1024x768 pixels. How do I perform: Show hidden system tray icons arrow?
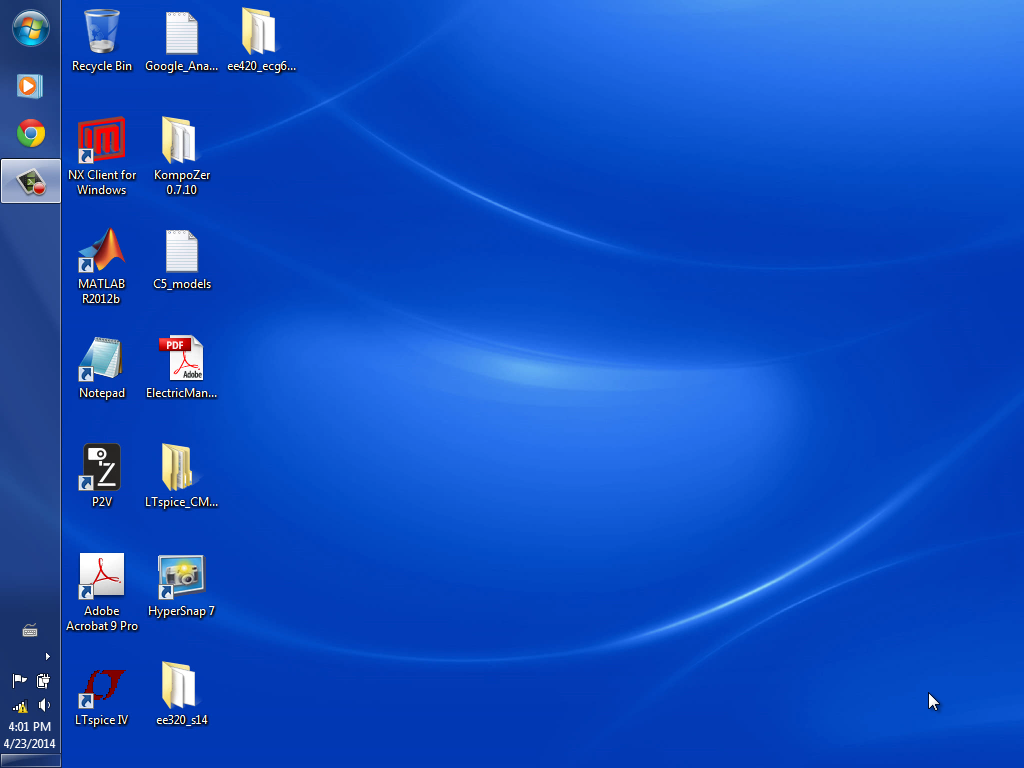pyautogui.click(x=47, y=656)
